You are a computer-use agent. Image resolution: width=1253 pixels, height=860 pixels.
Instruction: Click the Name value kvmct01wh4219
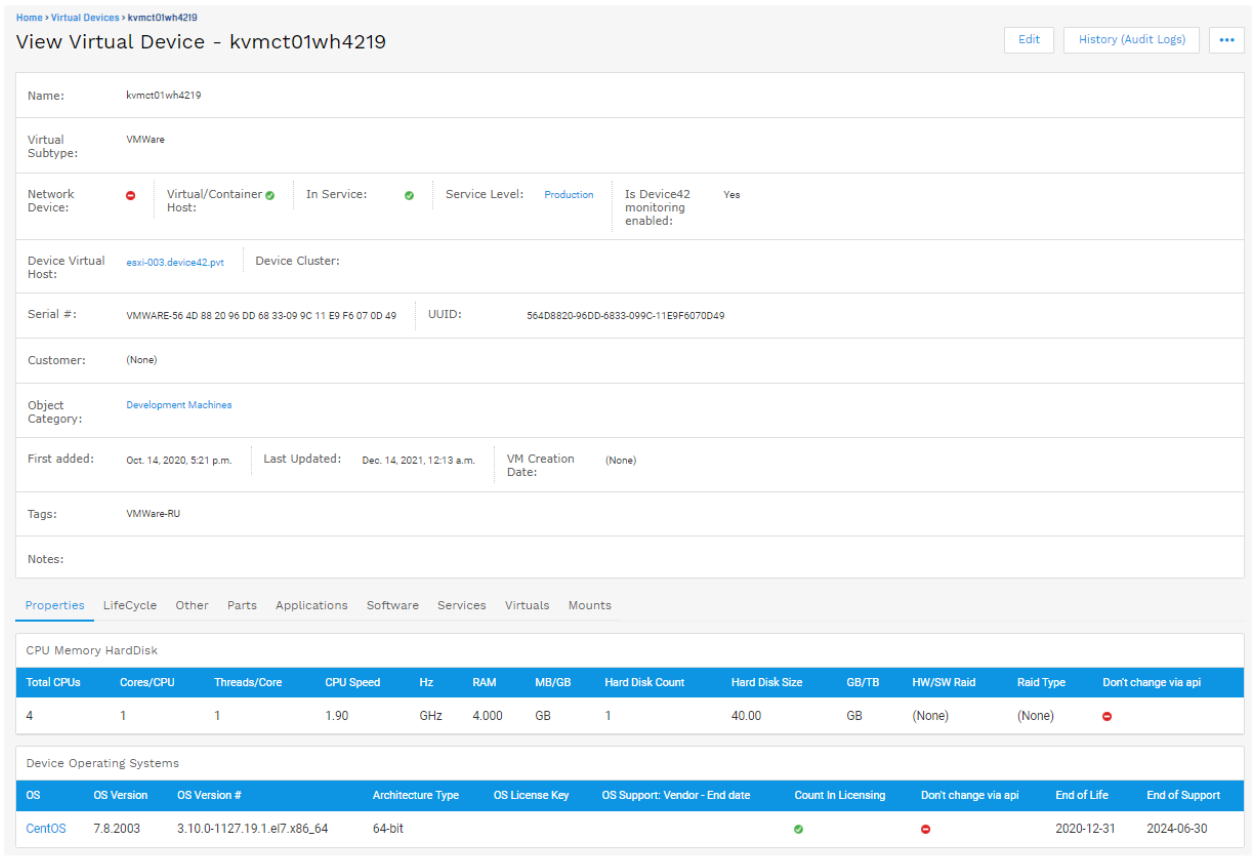164,95
